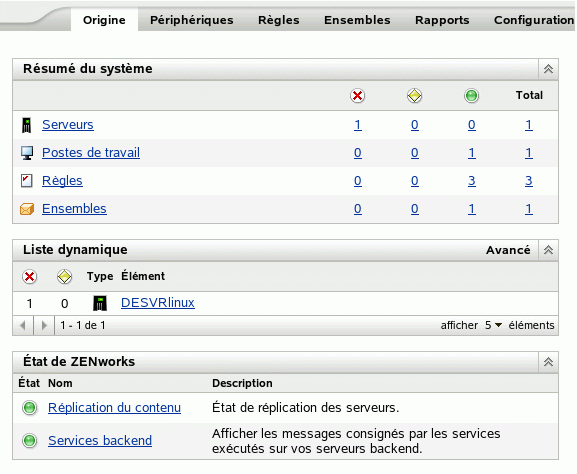Open Règles normal count 3
Screen dimensions: 577x474
472,181
